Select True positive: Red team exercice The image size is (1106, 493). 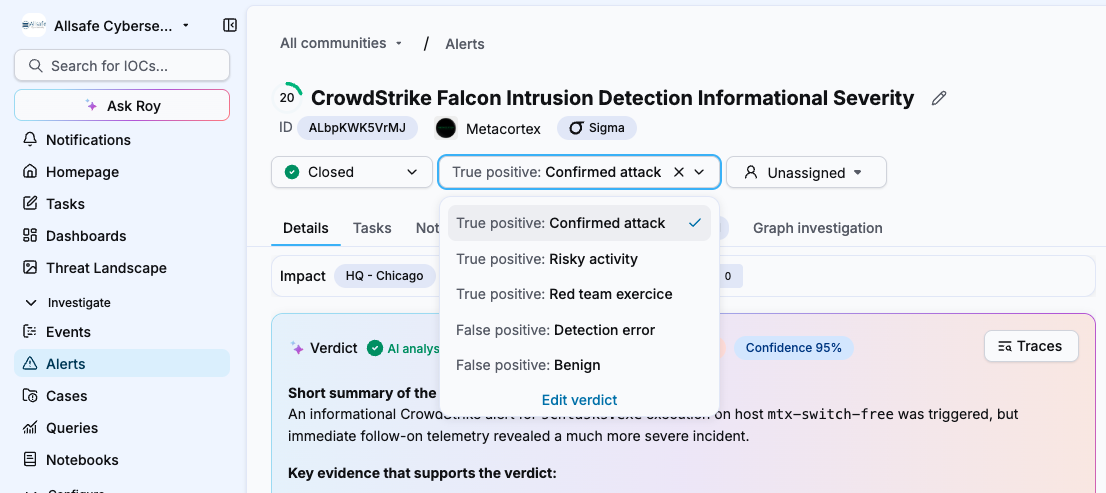point(579,294)
